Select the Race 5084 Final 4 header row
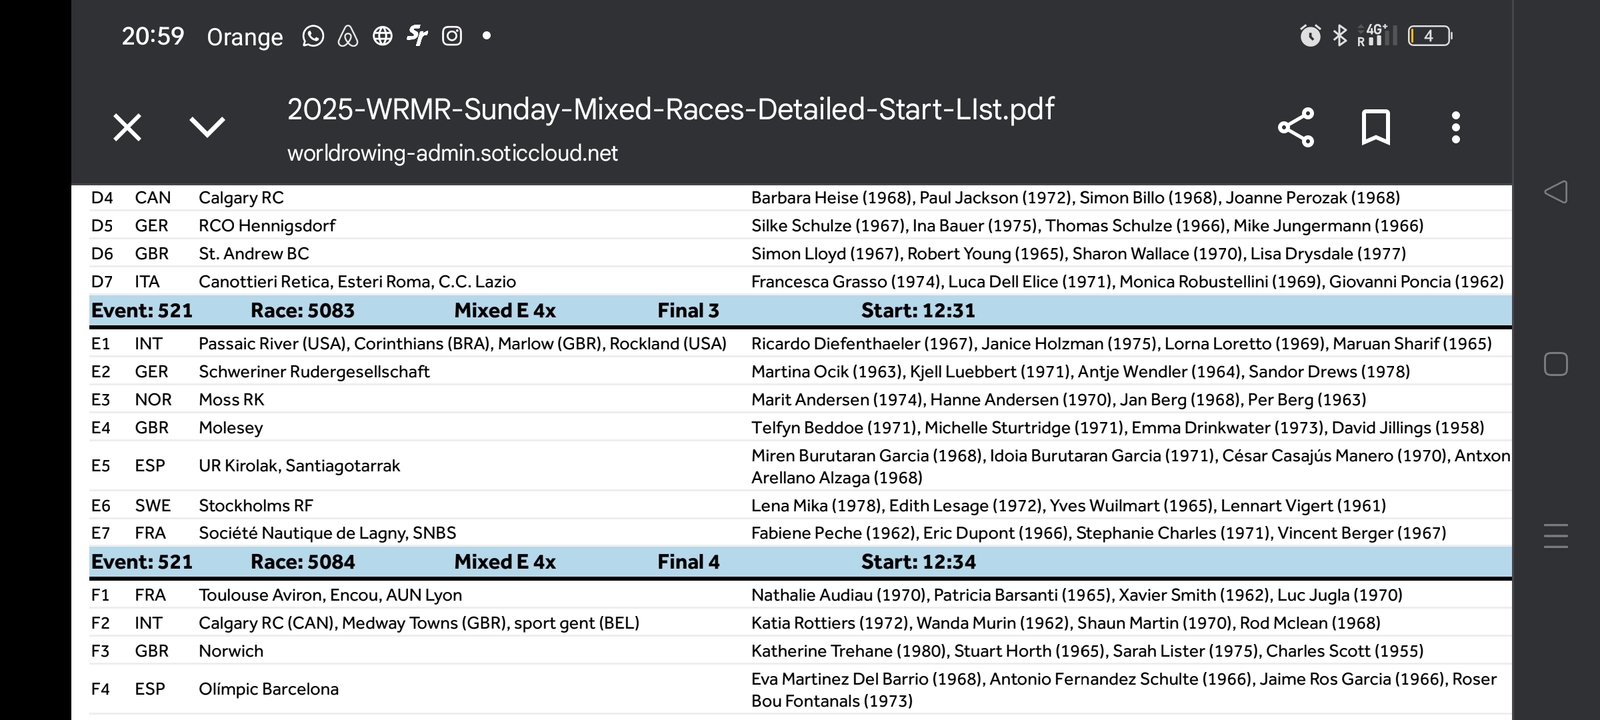Viewport: 1600px width, 720px height. click(800, 562)
